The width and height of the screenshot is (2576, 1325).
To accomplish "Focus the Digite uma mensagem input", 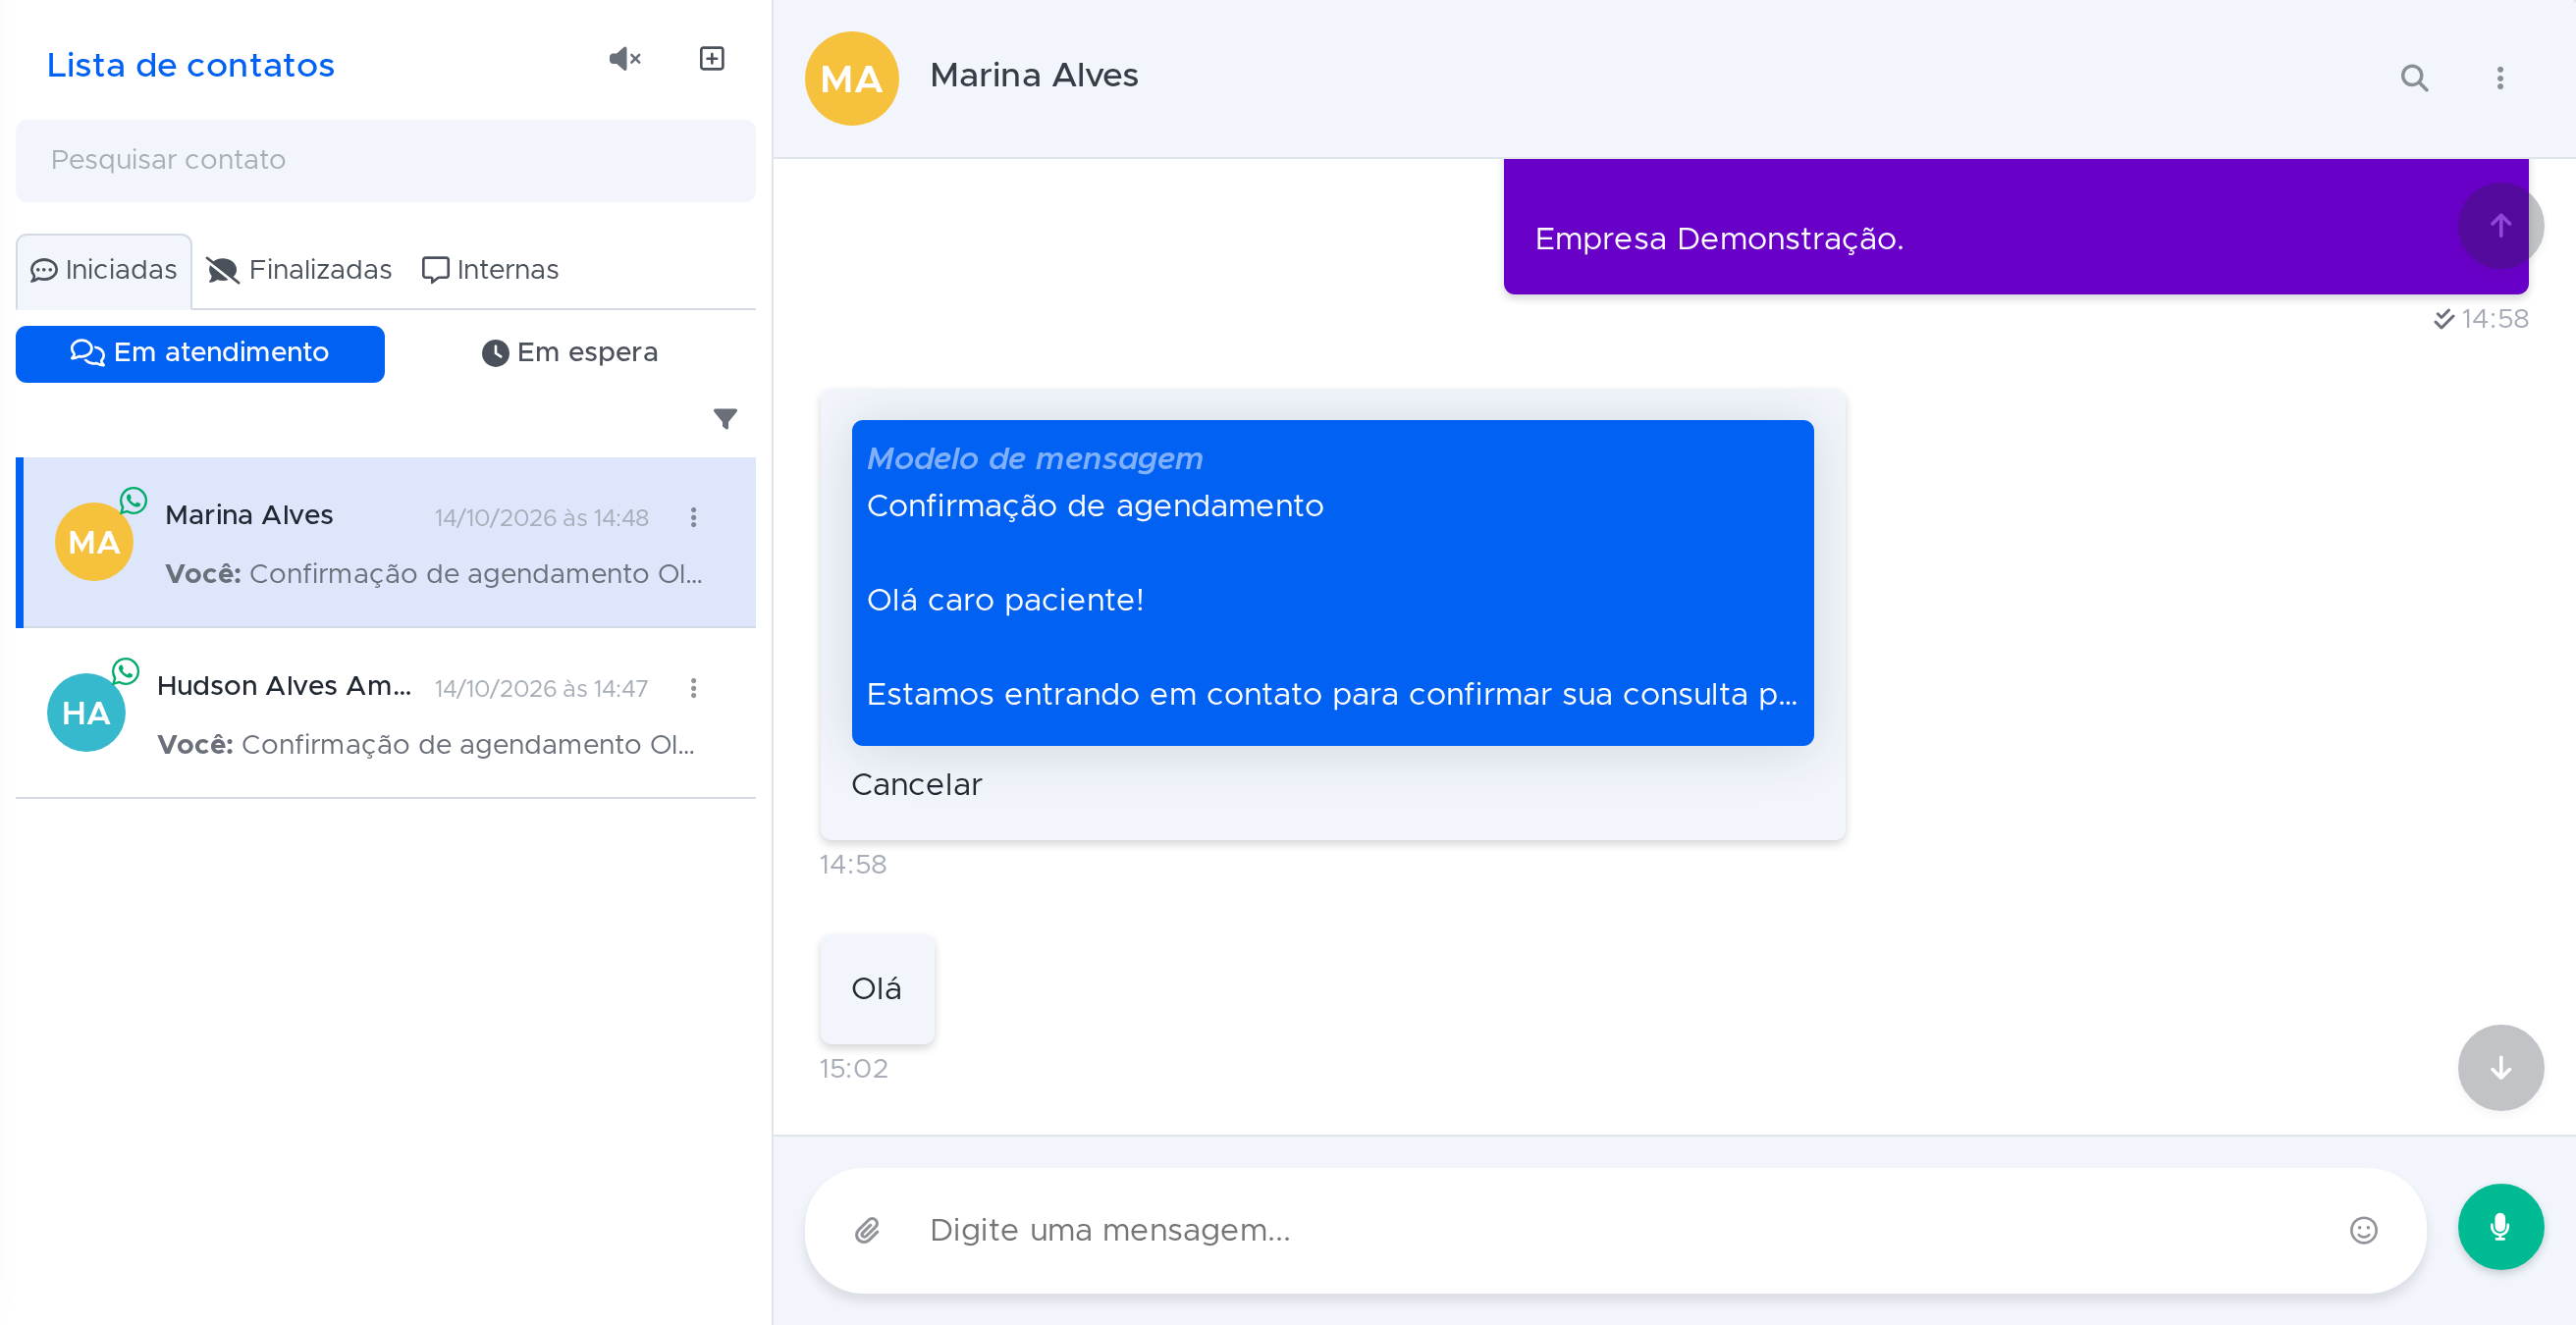I will pyautogui.click(x=1620, y=1230).
